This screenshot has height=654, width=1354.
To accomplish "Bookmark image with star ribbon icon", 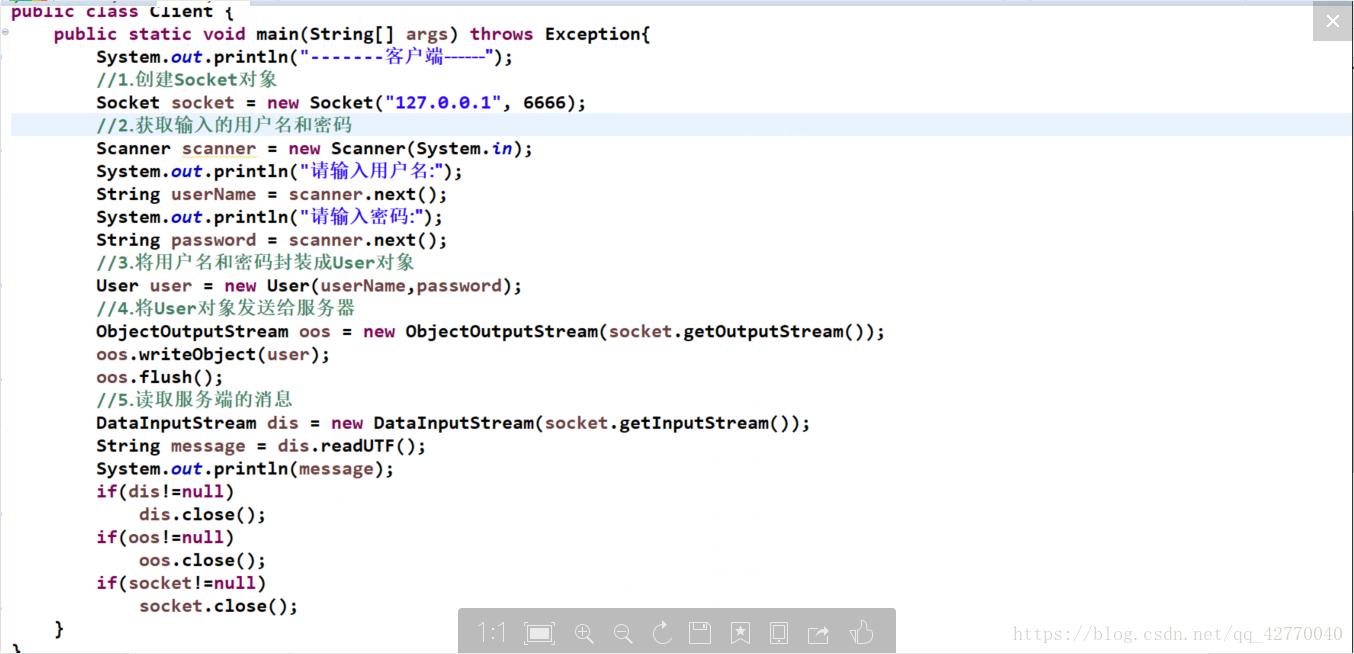I will (x=740, y=632).
